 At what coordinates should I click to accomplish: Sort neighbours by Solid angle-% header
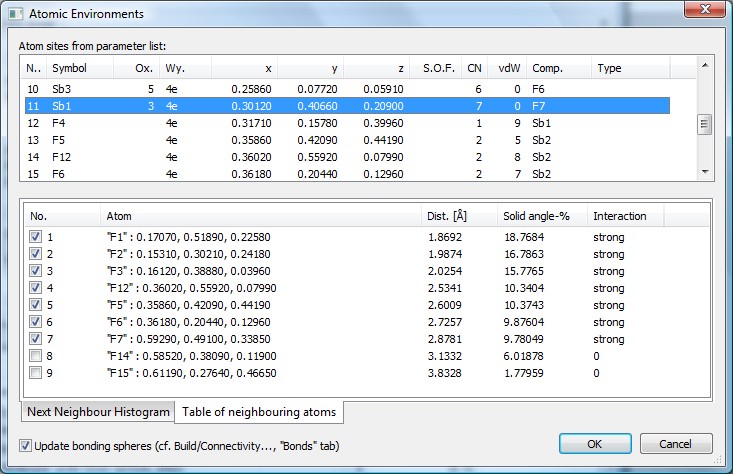[542, 216]
